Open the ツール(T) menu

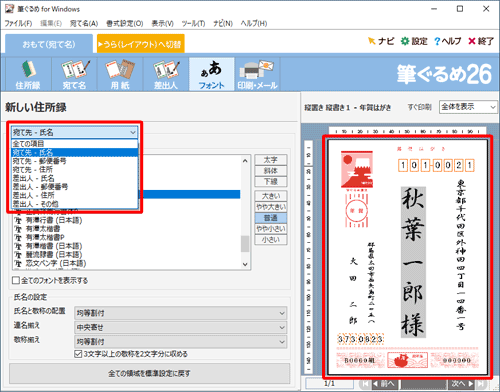pos(193,23)
